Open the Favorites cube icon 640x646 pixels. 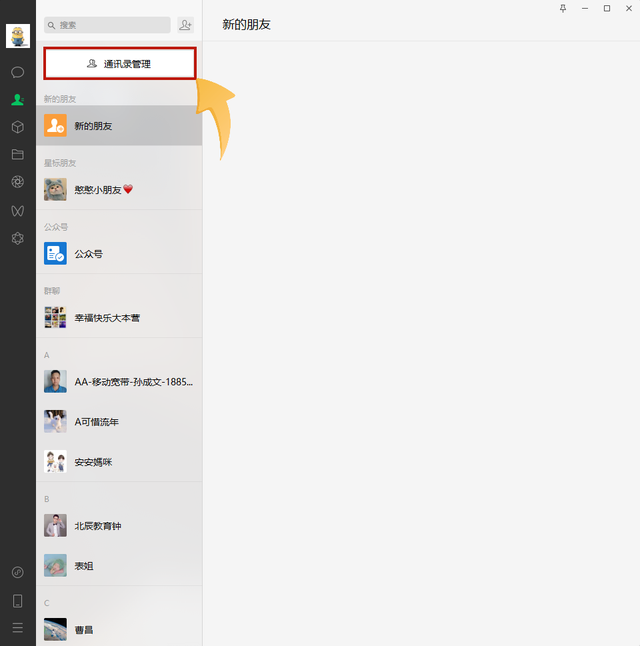coord(17,127)
